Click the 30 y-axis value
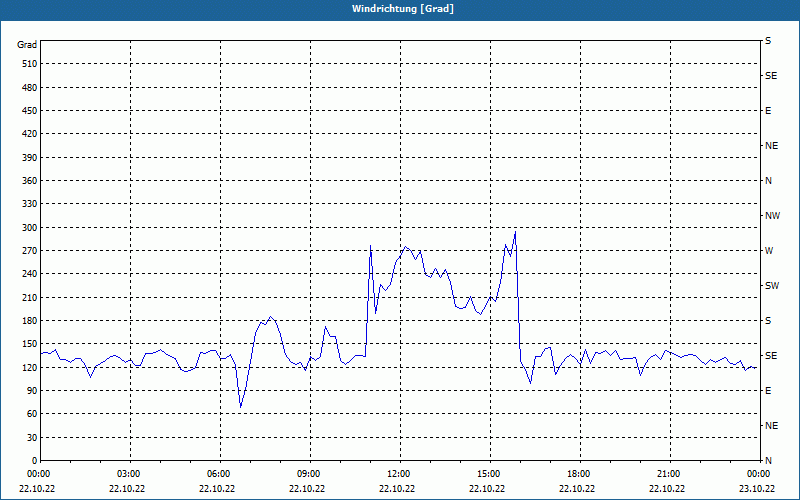 coord(32,438)
